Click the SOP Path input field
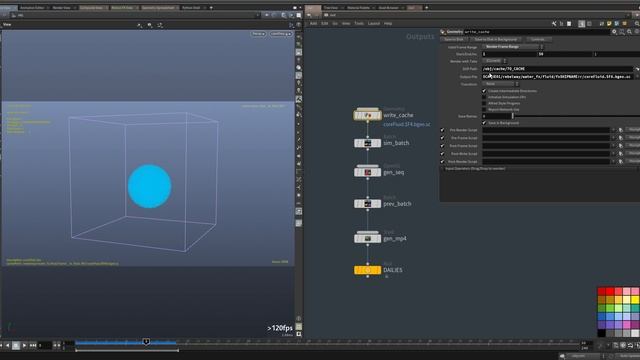Viewport: 640px width, 360px height. [x=557, y=69]
